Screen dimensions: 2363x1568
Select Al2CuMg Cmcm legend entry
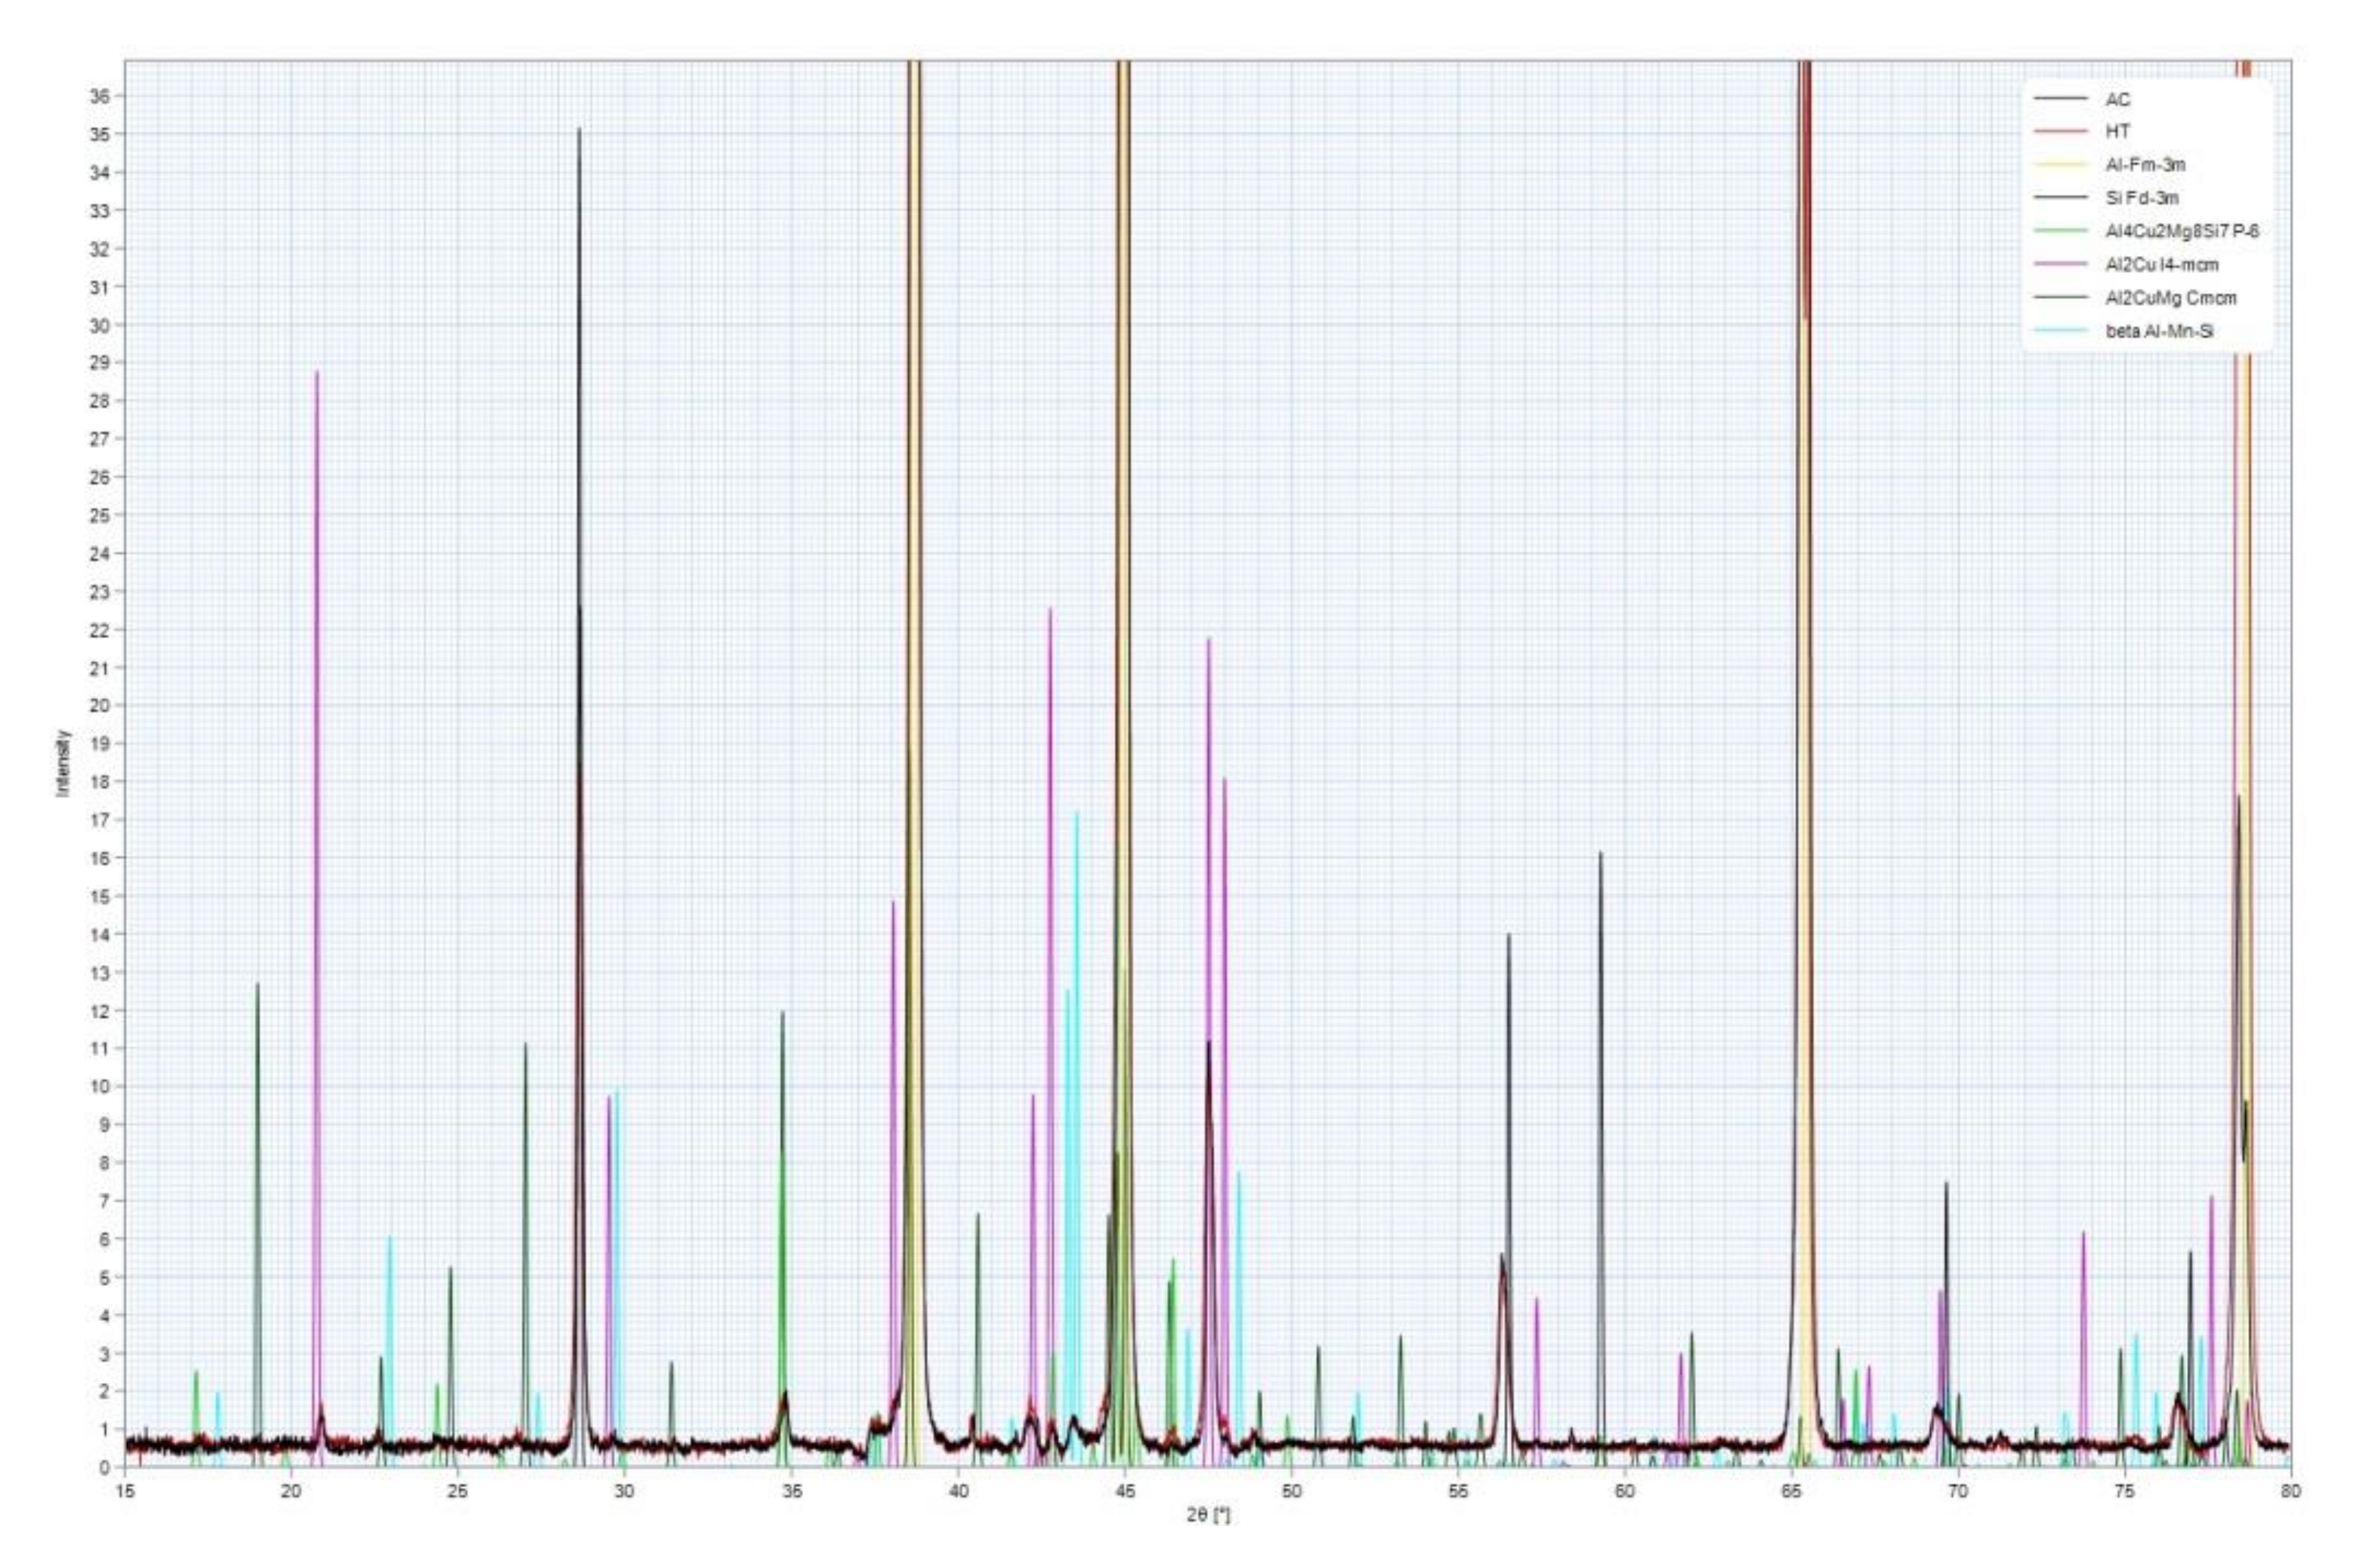[2170, 298]
